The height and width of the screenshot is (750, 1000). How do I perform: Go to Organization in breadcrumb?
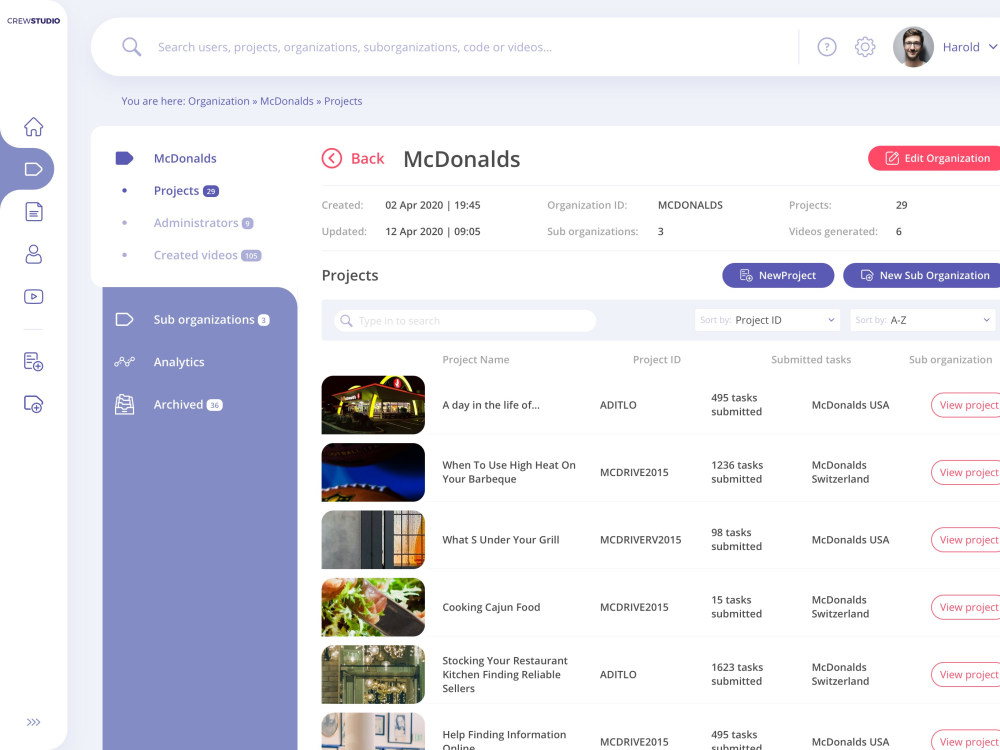(x=219, y=101)
